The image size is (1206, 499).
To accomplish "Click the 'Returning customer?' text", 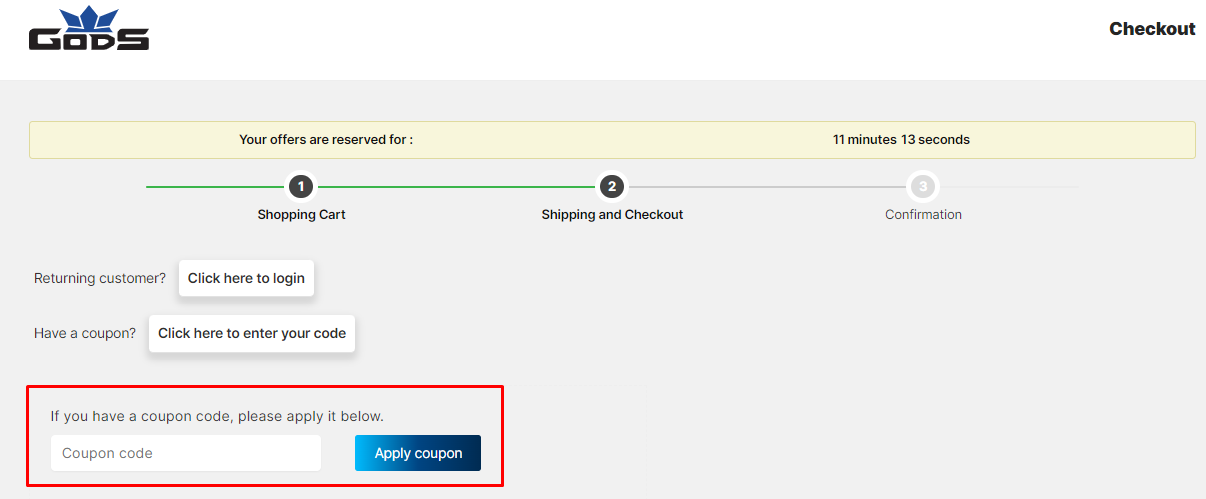I will pyautogui.click(x=100, y=278).
